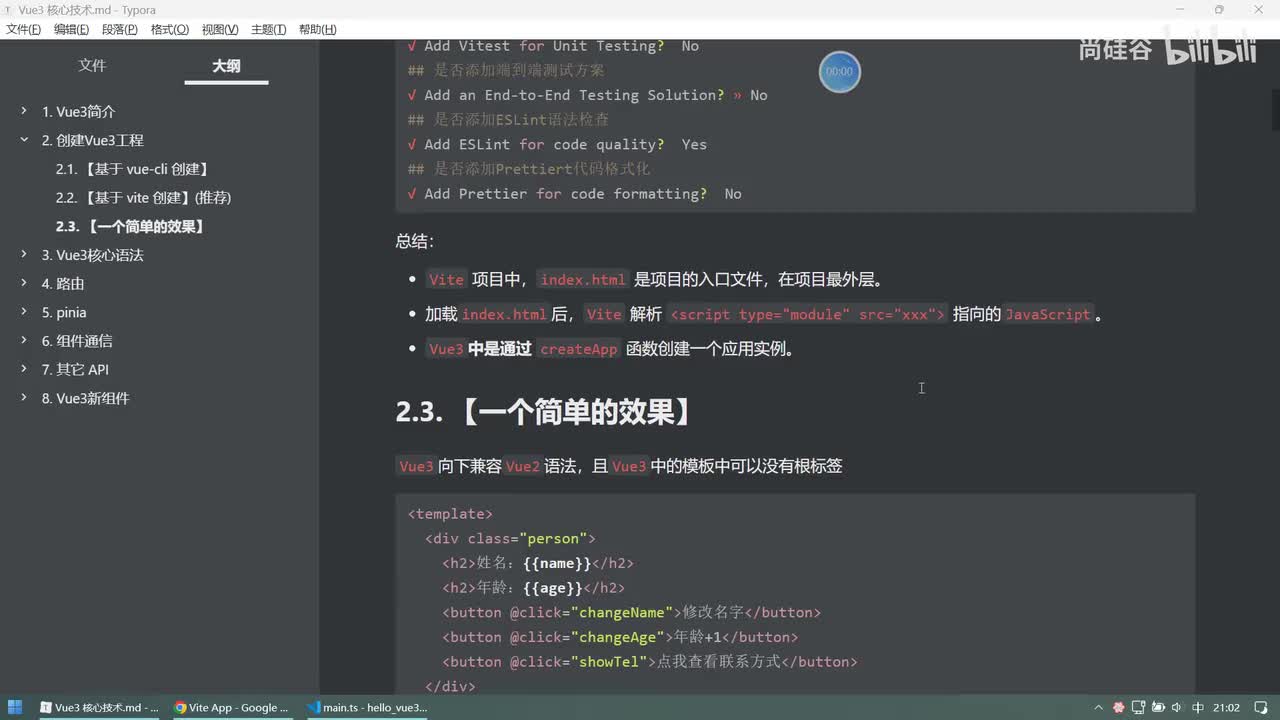Image resolution: width=1280 pixels, height=720 pixels.
Task: Switch to Typora Vue3 核心技术.md taskbar item
Action: coord(98,707)
